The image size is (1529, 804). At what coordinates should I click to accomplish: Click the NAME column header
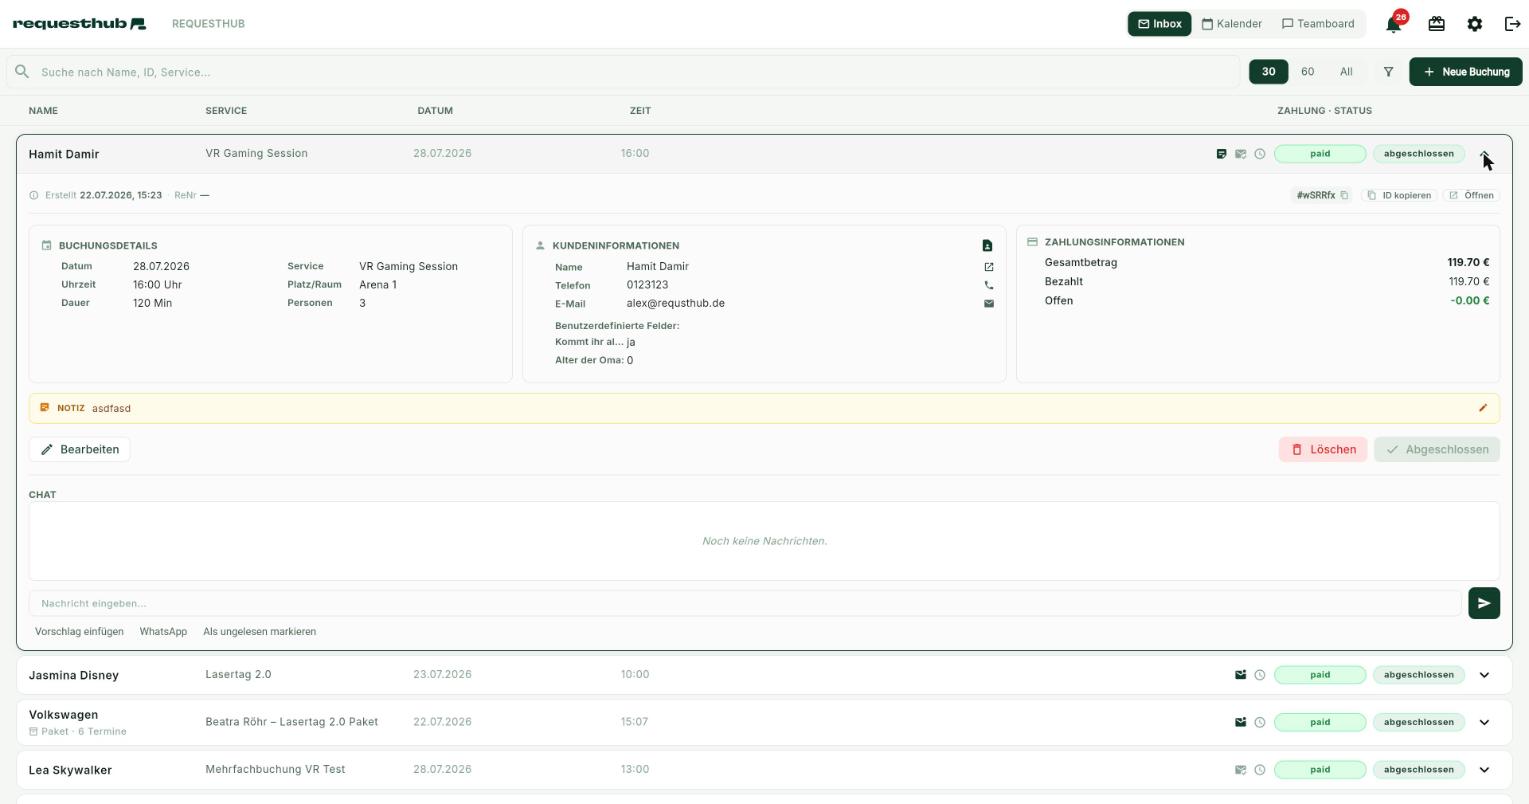click(x=43, y=111)
